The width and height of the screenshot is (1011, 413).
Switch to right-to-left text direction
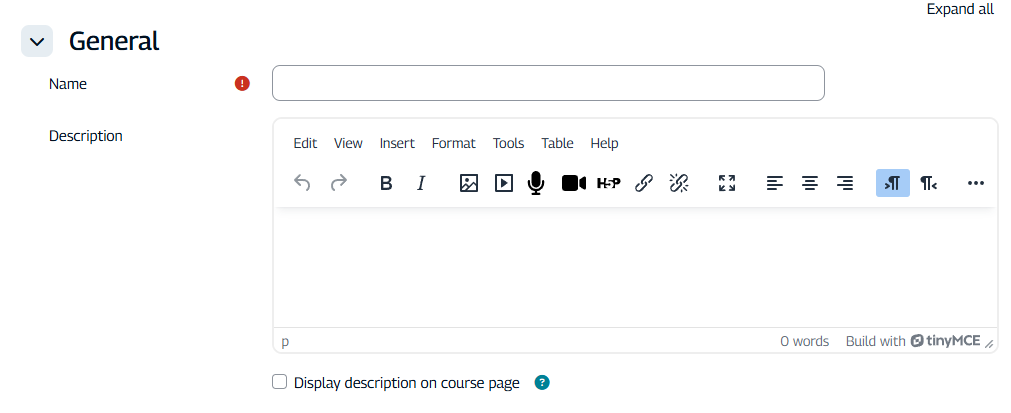click(928, 183)
